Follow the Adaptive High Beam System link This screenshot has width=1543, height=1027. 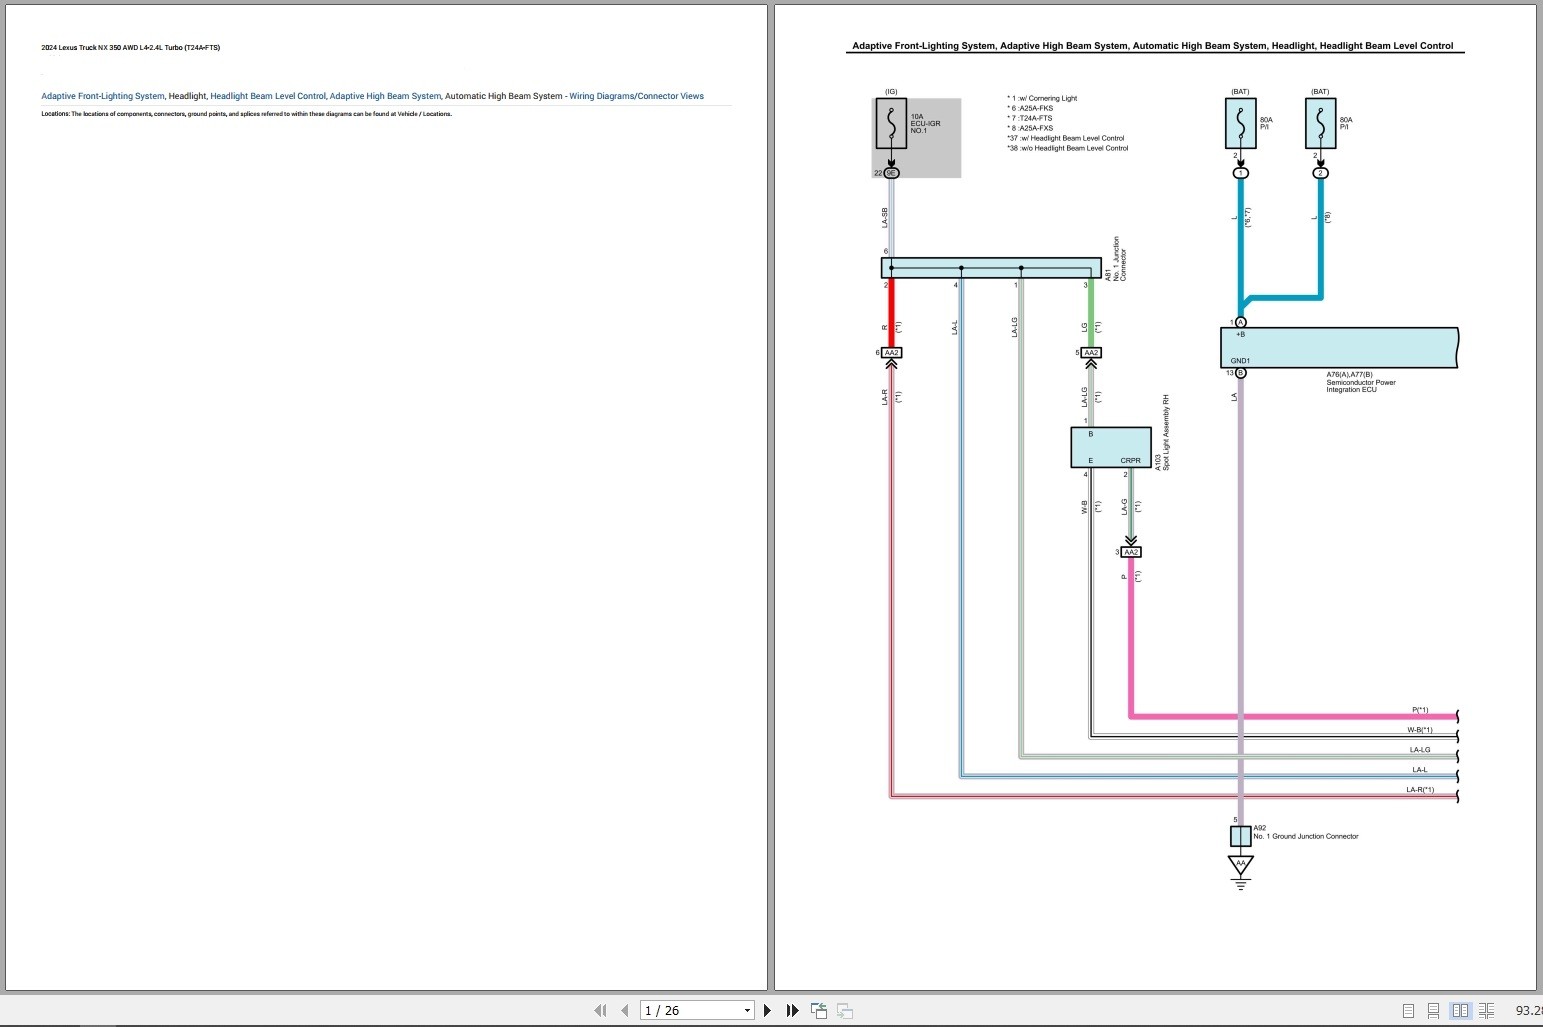[385, 96]
